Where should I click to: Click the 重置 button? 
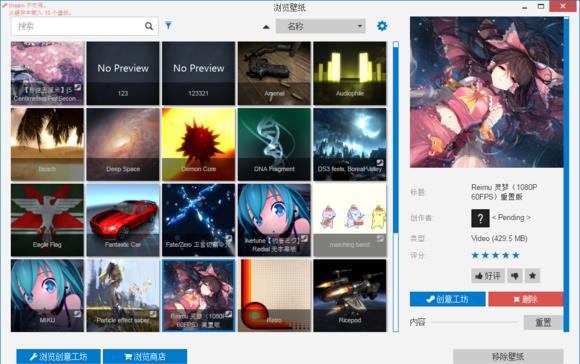coord(543,322)
